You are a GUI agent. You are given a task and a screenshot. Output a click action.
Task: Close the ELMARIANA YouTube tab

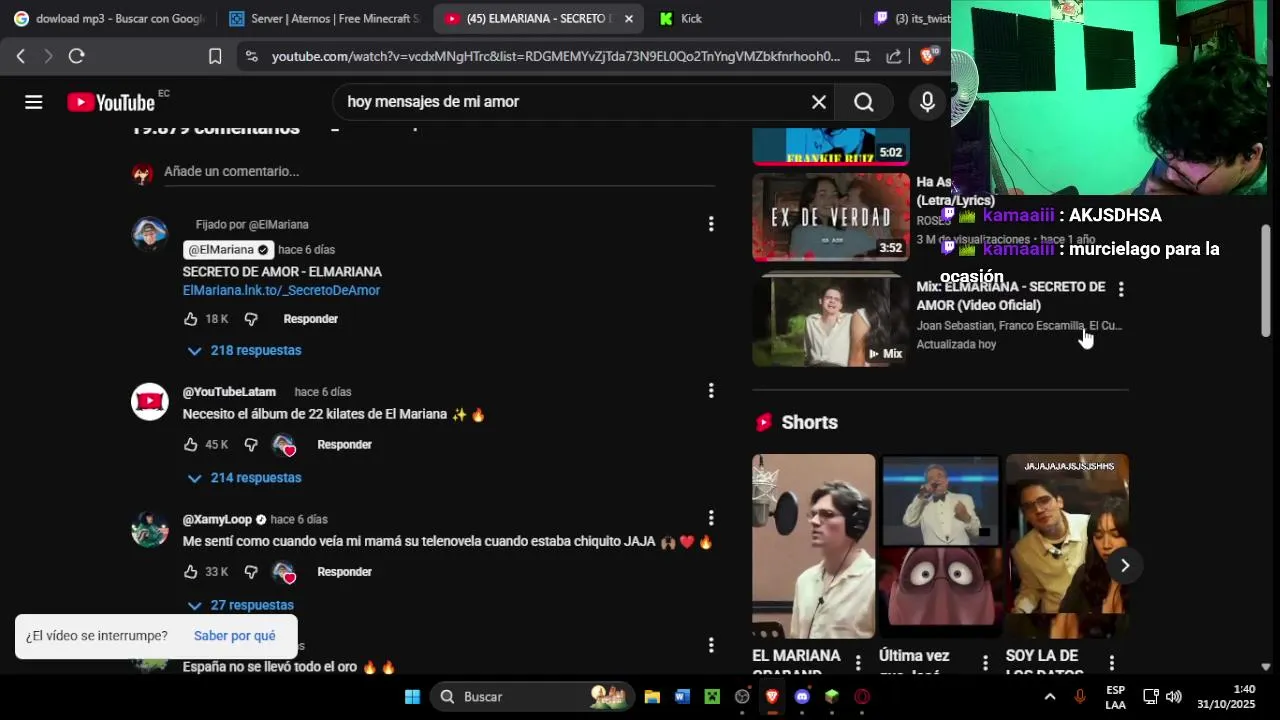[x=629, y=19]
